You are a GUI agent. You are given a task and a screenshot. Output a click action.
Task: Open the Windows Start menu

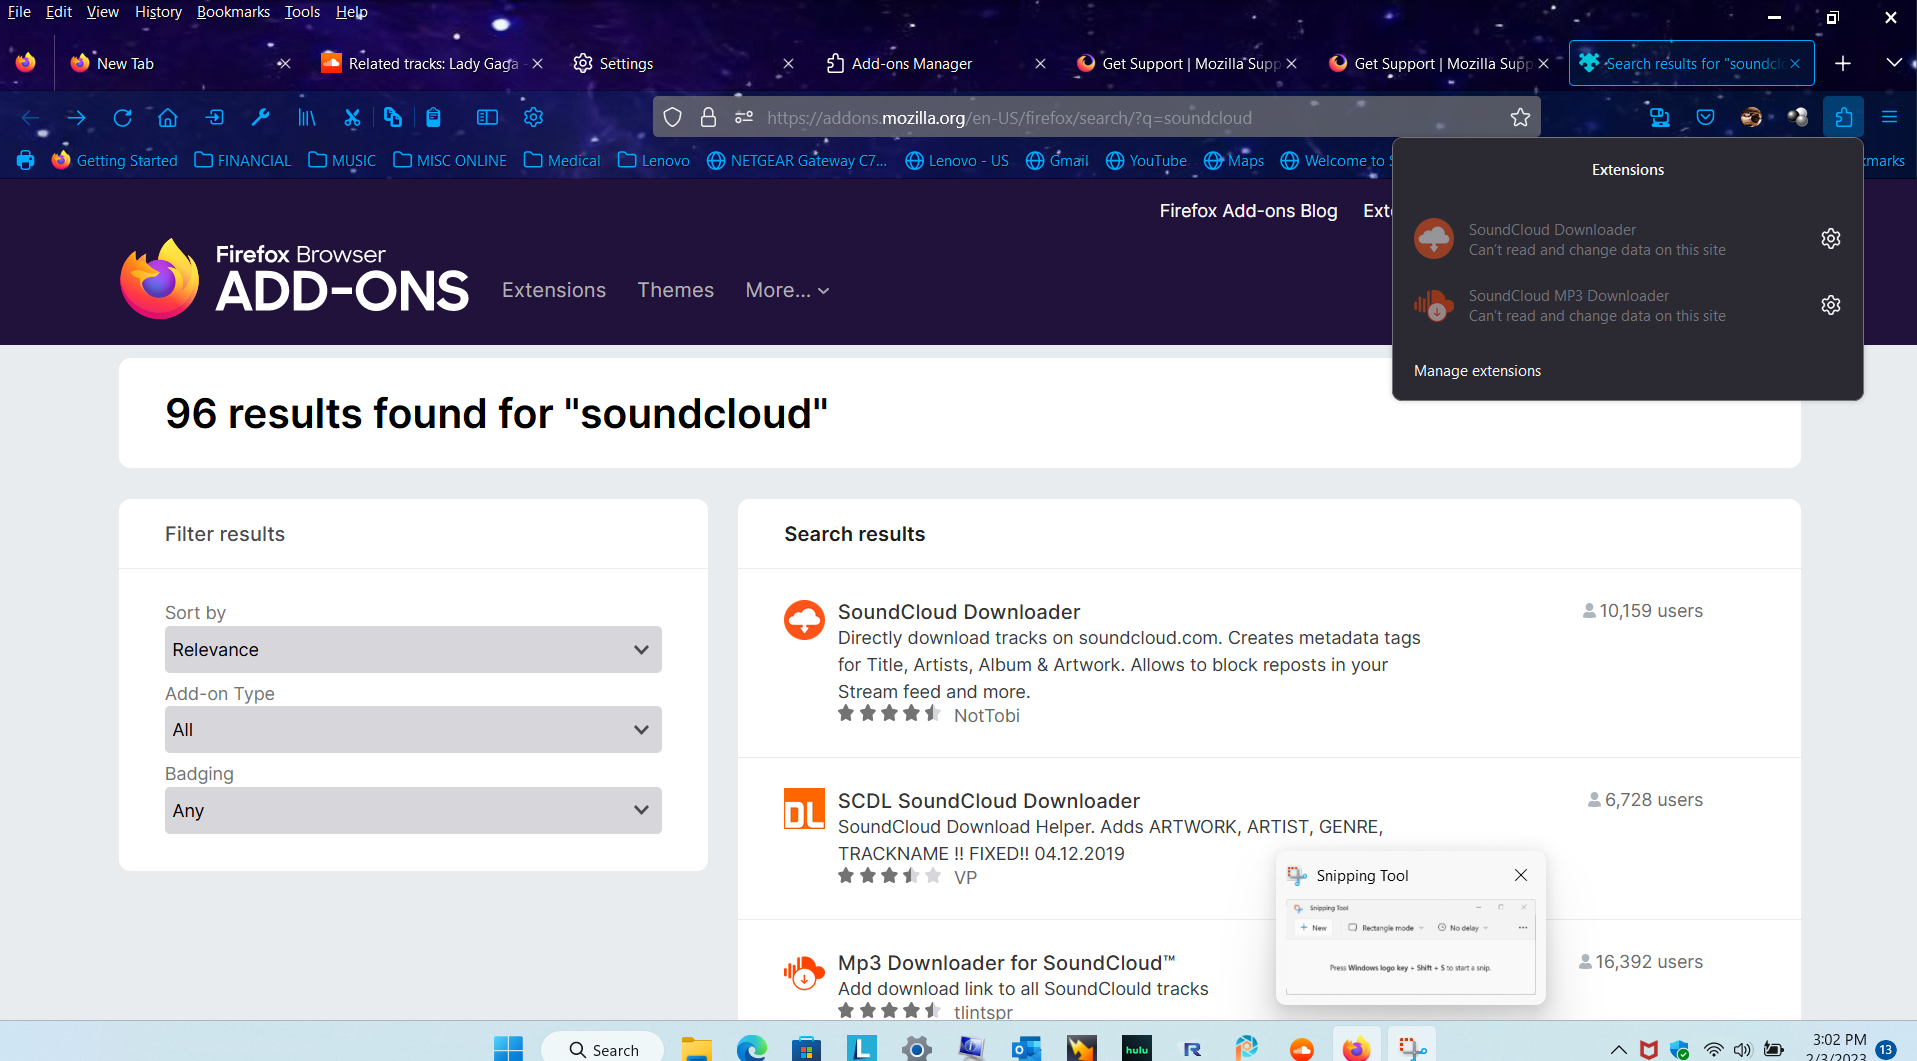(508, 1049)
